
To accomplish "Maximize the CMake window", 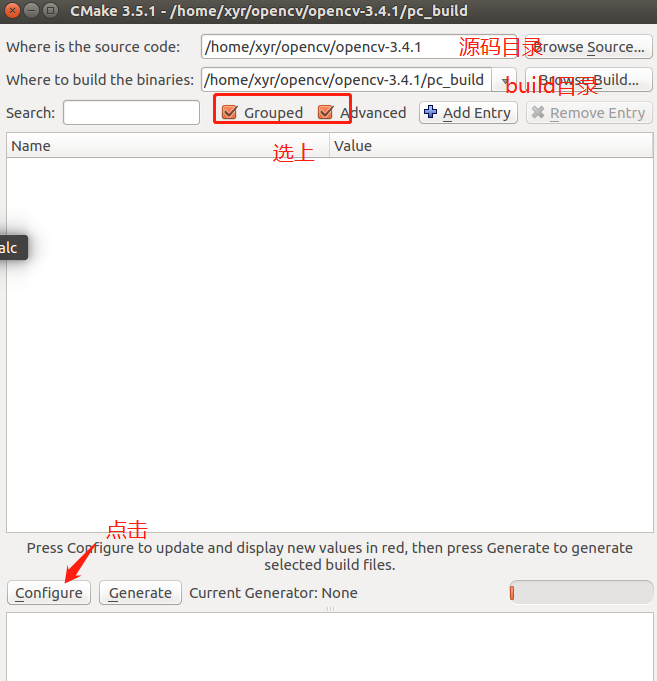I will (x=50, y=10).
